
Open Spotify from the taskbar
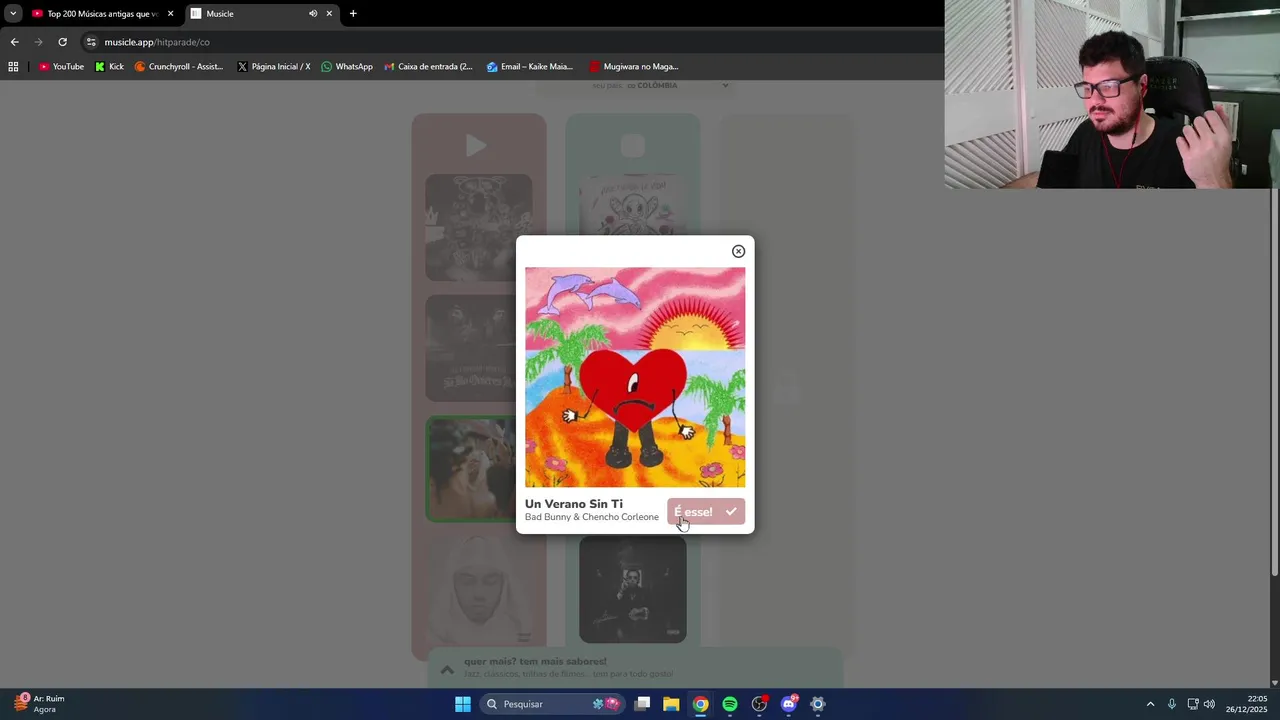pyautogui.click(x=730, y=704)
